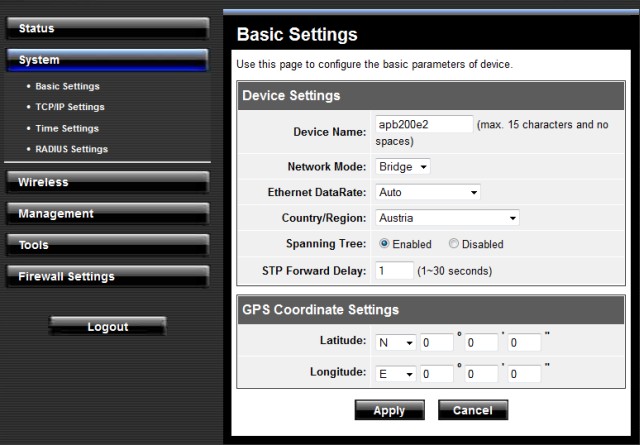Click the Device Name text field
The image size is (640, 445).
click(x=423, y=124)
